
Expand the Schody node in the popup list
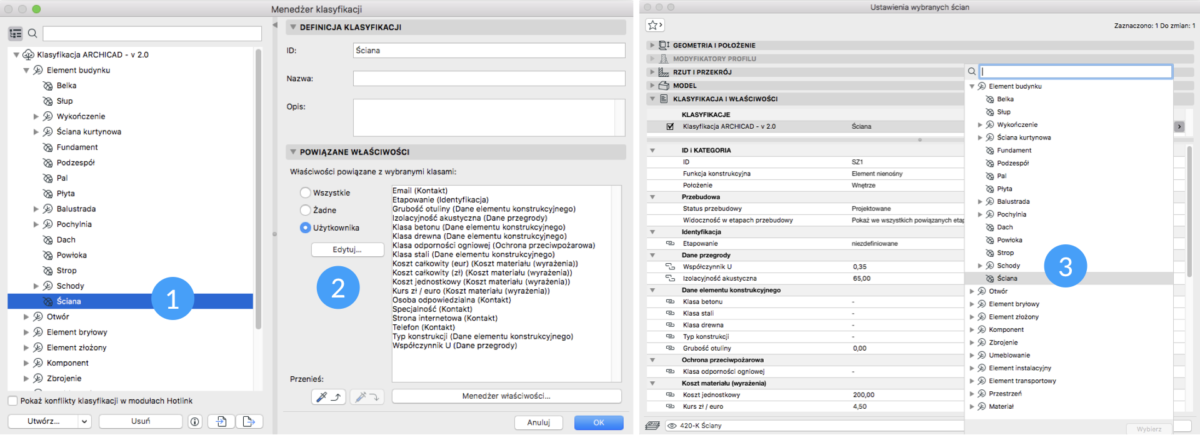pyautogui.click(x=980, y=265)
